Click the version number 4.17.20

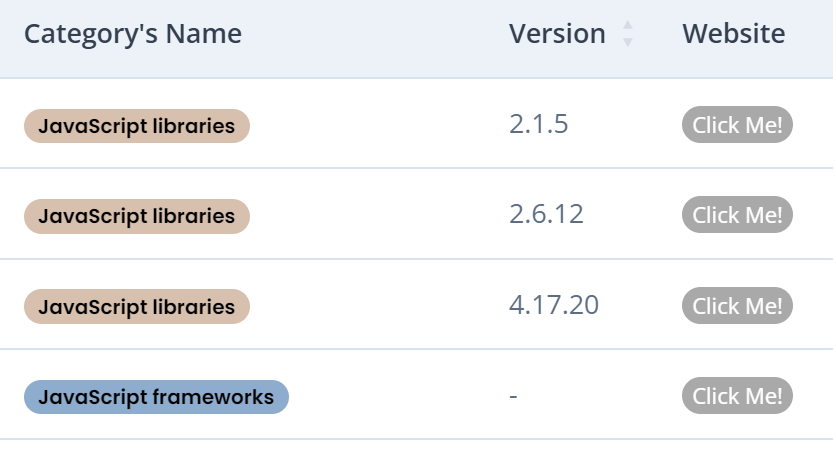coord(554,305)
